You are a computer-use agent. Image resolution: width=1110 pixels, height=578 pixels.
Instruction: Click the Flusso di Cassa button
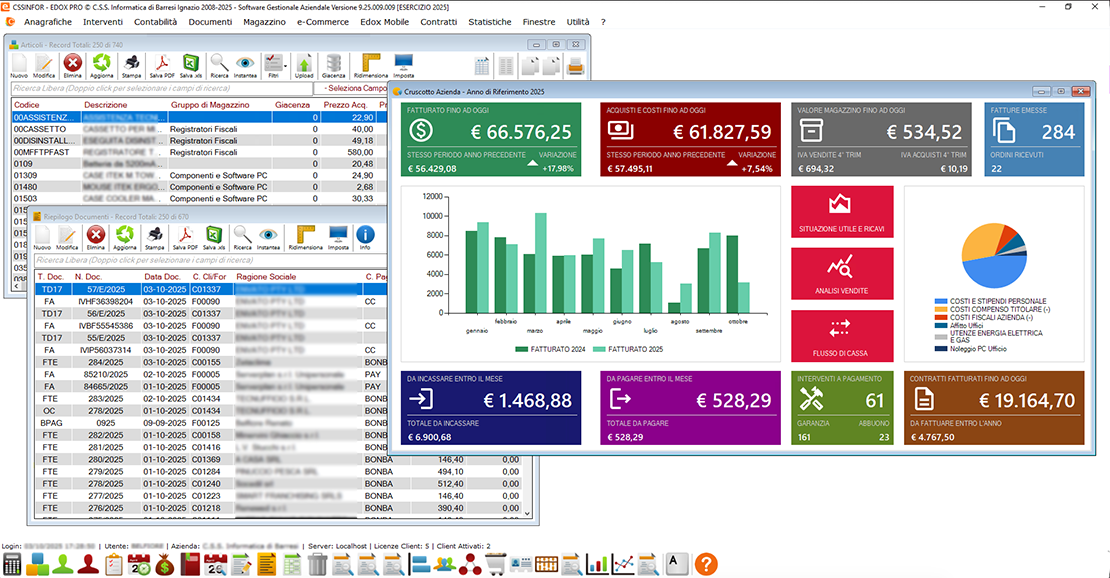[x=840, y=334]
